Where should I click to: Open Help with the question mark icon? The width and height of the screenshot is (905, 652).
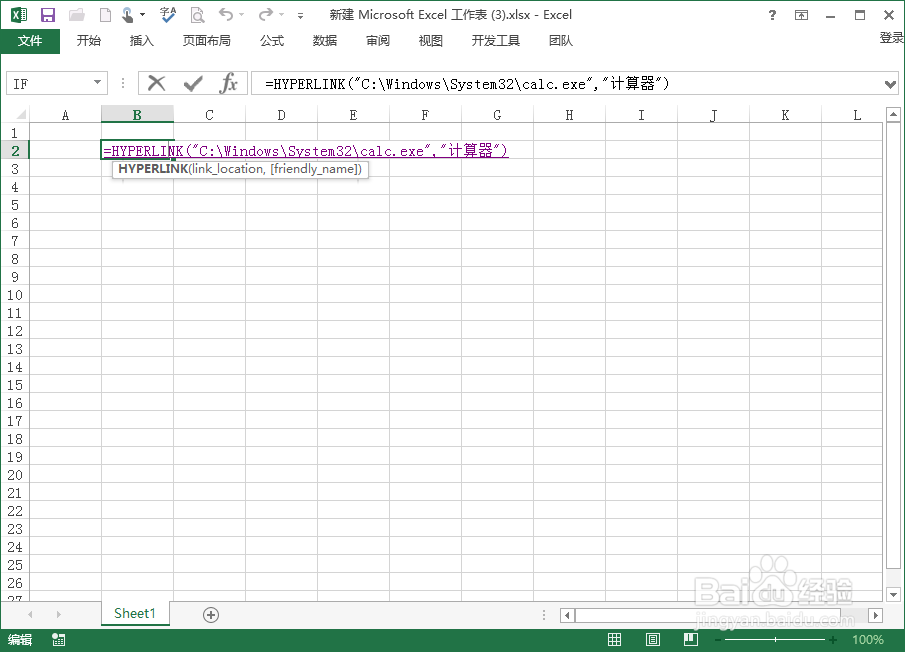(x=772, y=15)
